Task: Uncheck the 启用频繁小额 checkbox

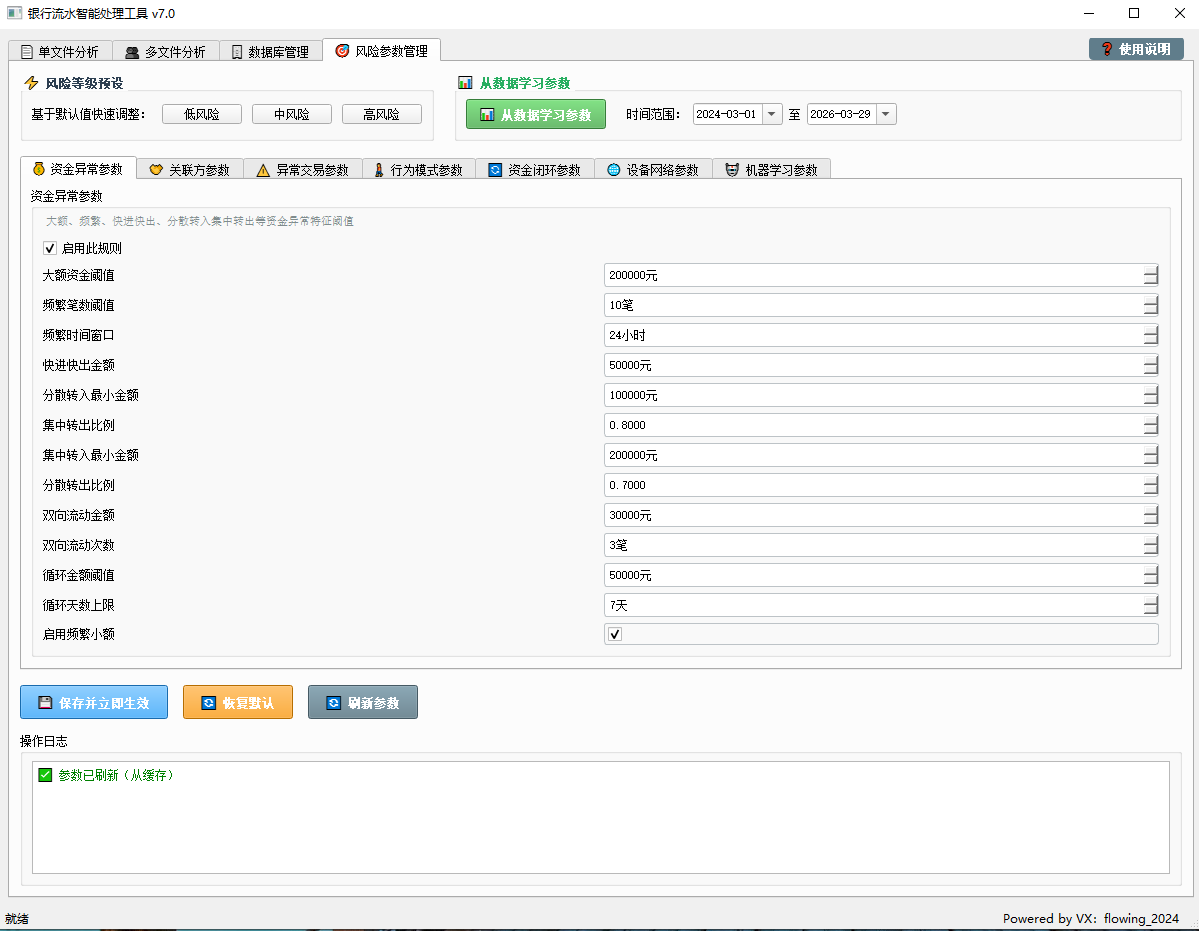Action: [615, 634]
